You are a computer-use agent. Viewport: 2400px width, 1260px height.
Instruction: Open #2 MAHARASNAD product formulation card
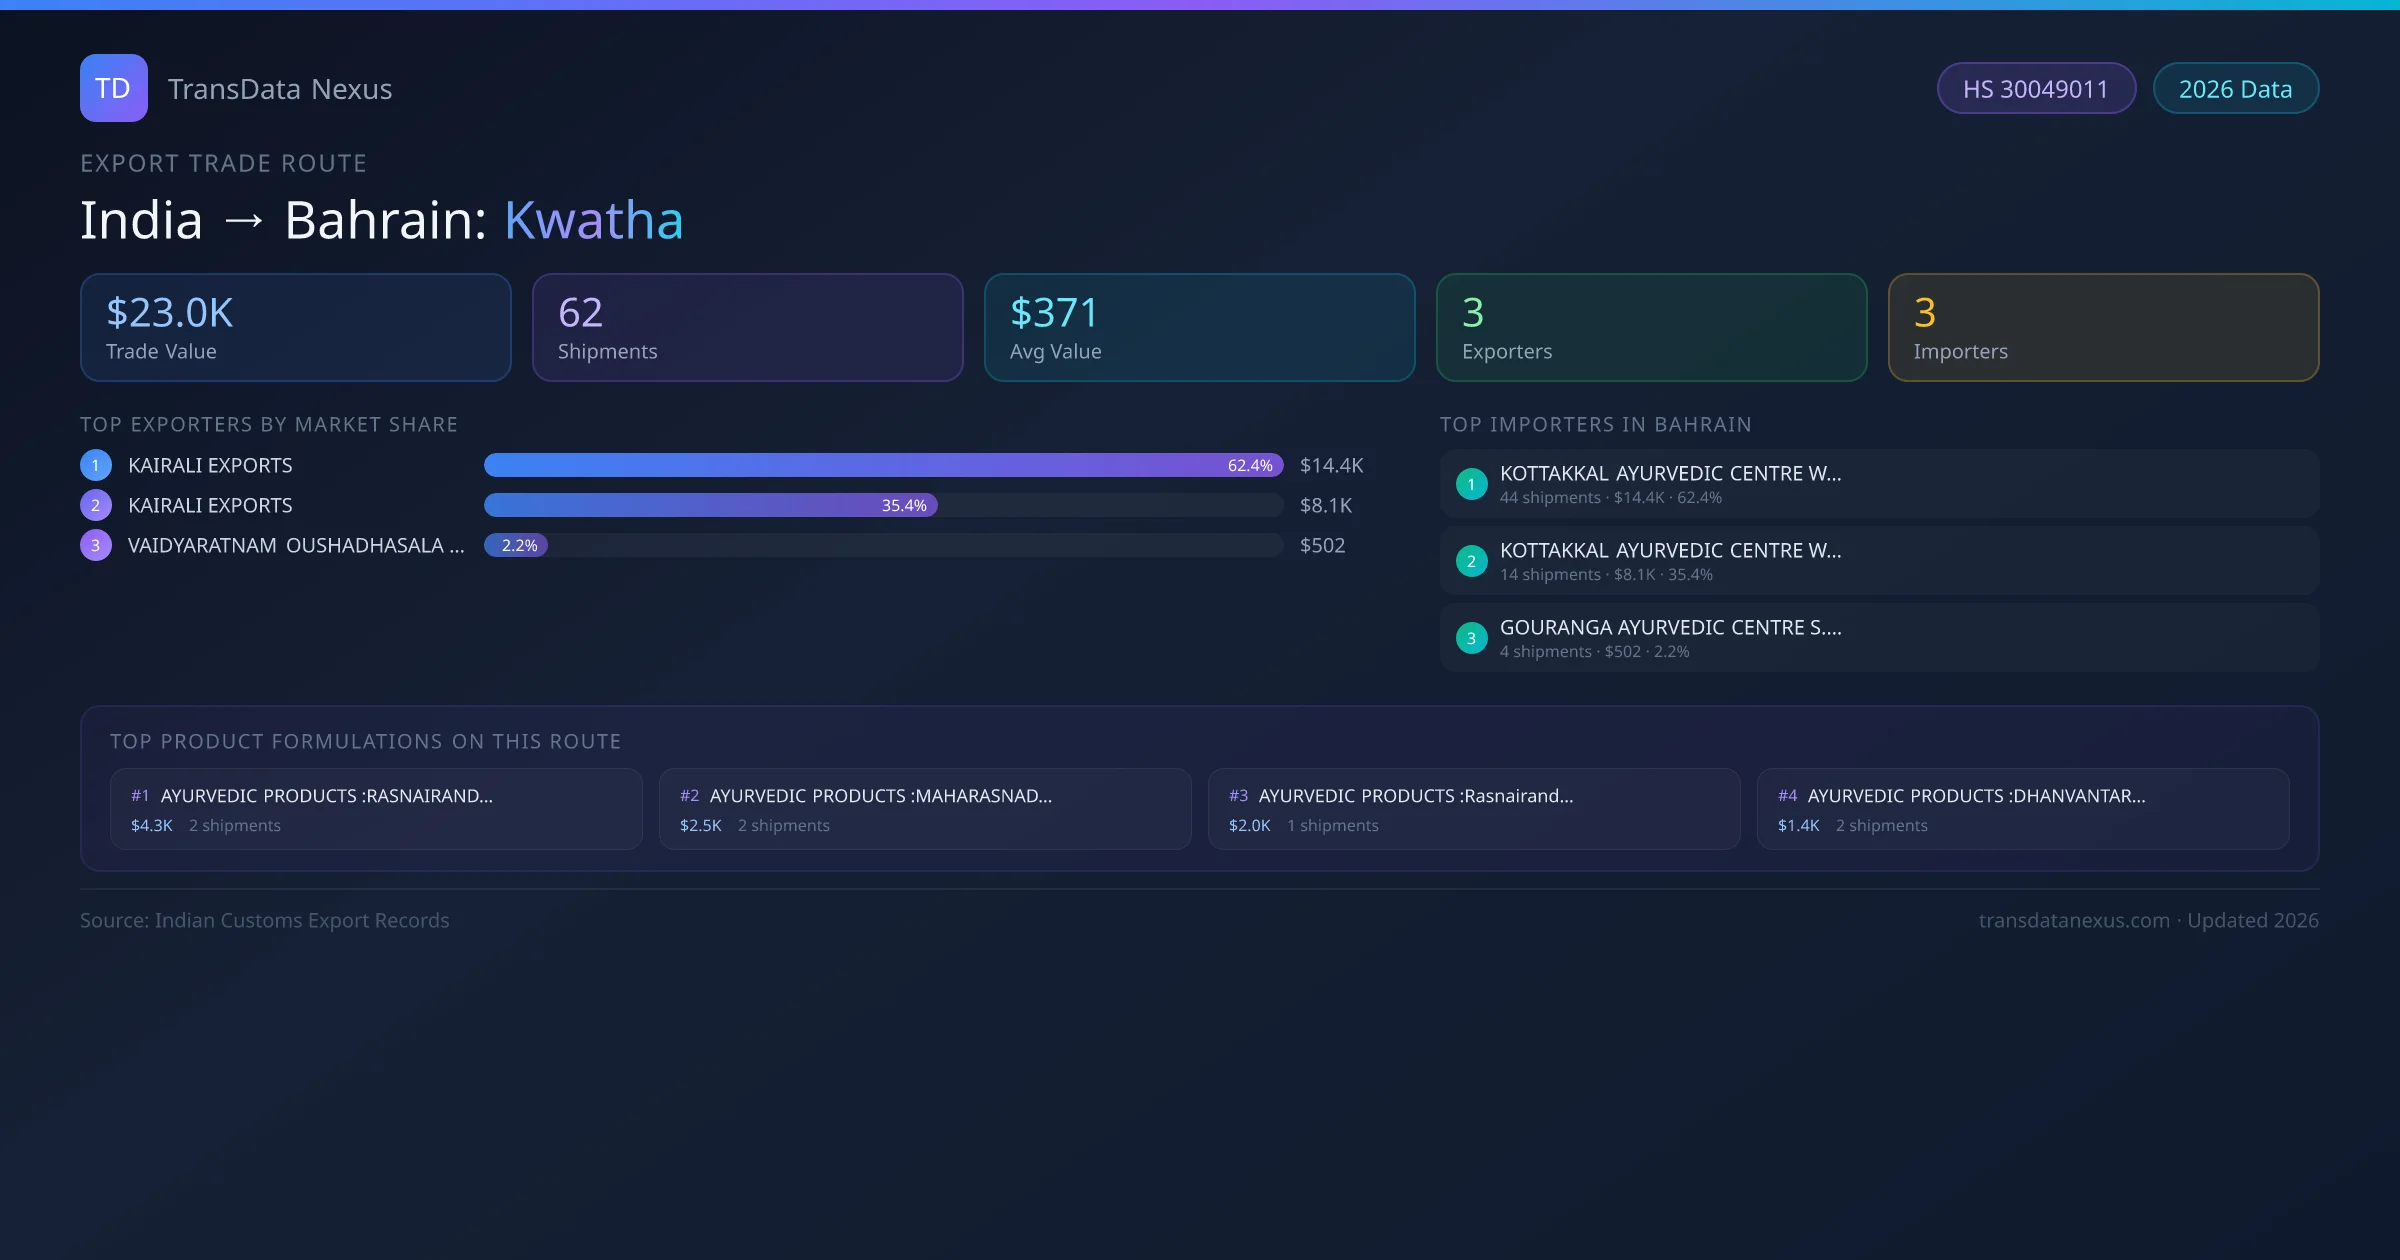click(925, 809)
